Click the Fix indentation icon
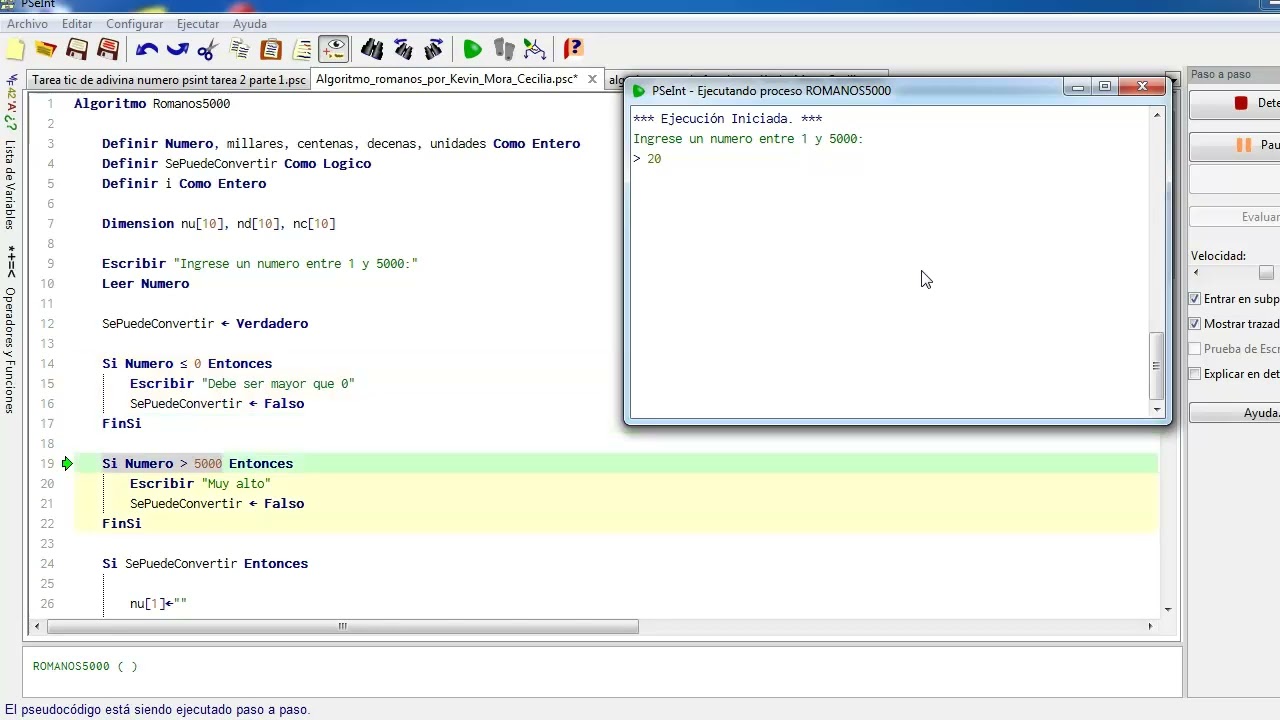The height and width of the screenshot is (720, 1280). click(x=301, y=49)
